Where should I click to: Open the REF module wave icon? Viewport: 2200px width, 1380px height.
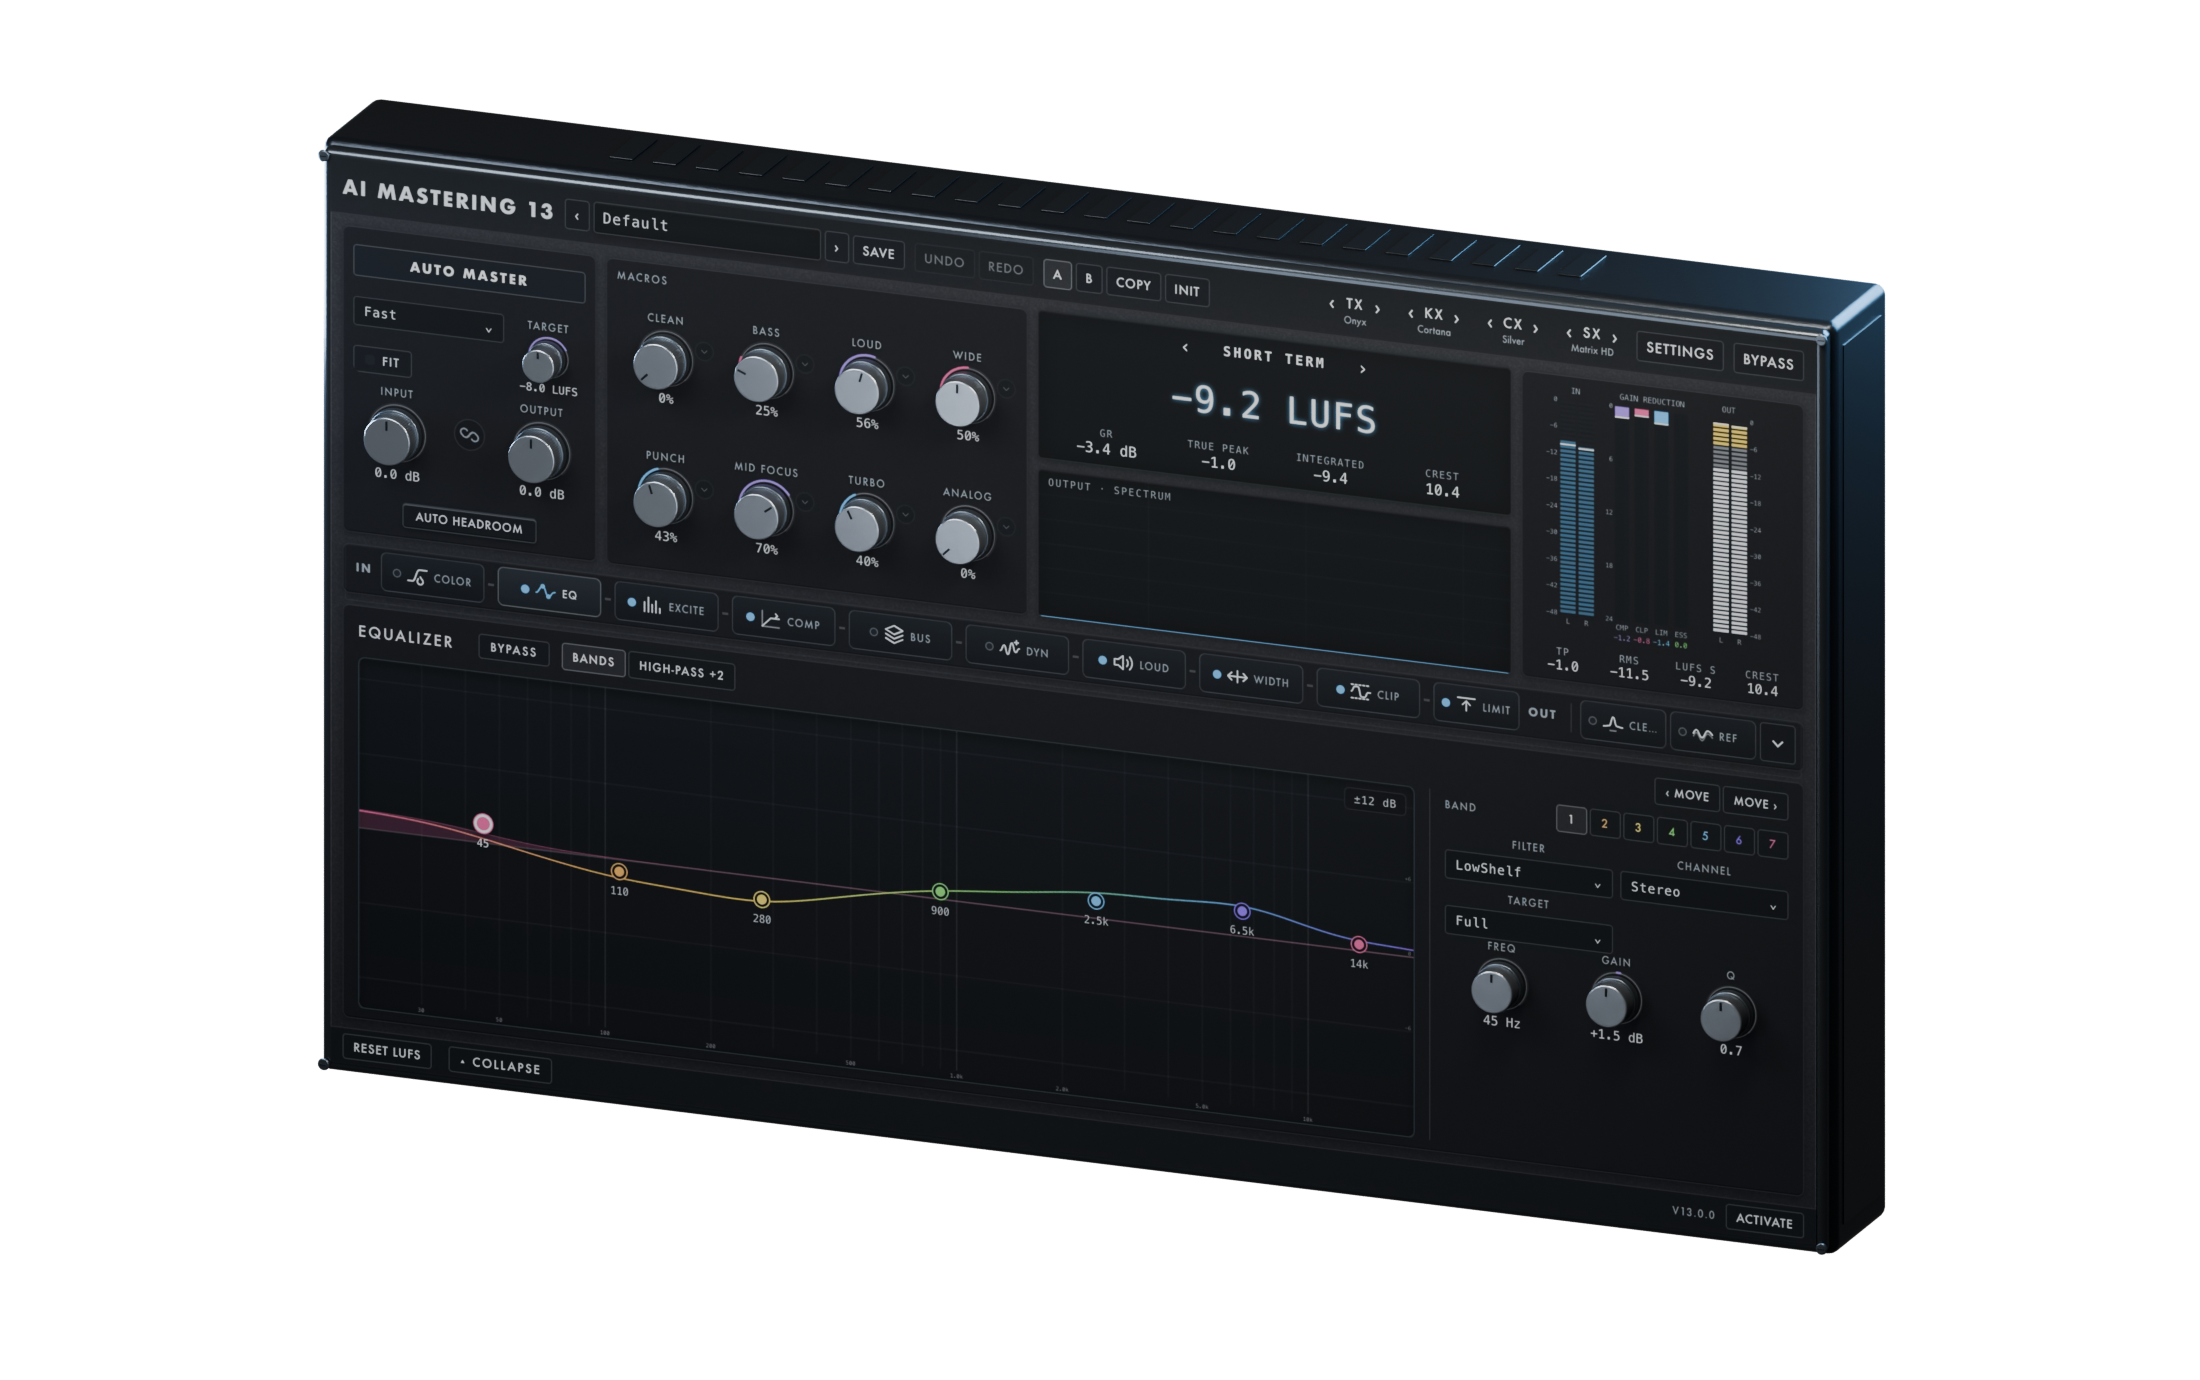tap(1702, 734)
